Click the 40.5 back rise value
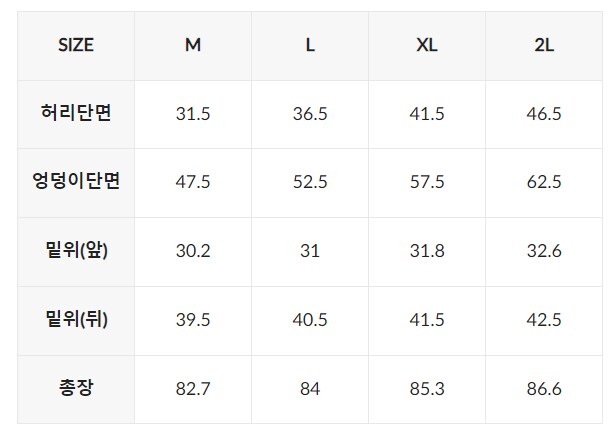Viewport: 612px width, 428px height. (310, 320)
